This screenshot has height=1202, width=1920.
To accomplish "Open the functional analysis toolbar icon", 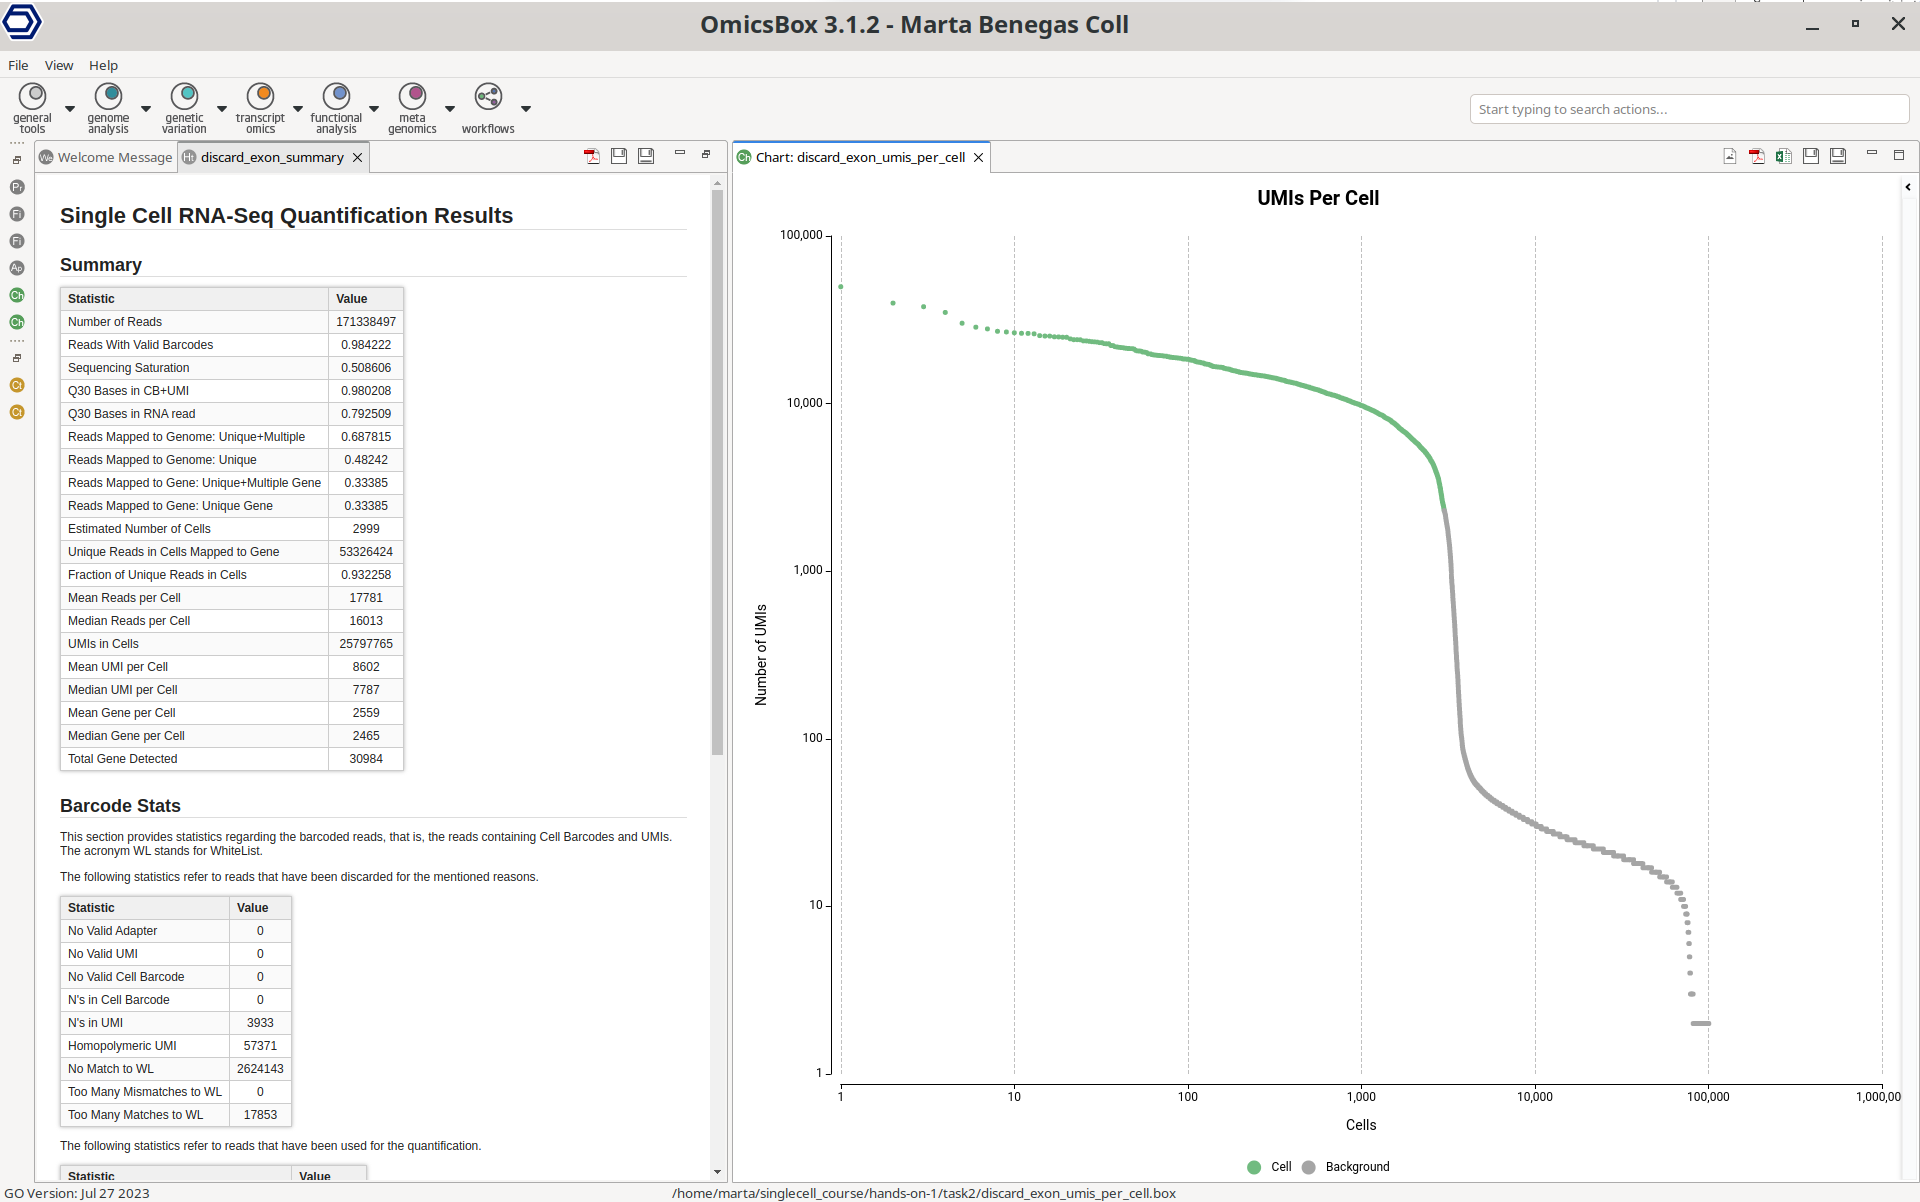I will pos(336,108).
